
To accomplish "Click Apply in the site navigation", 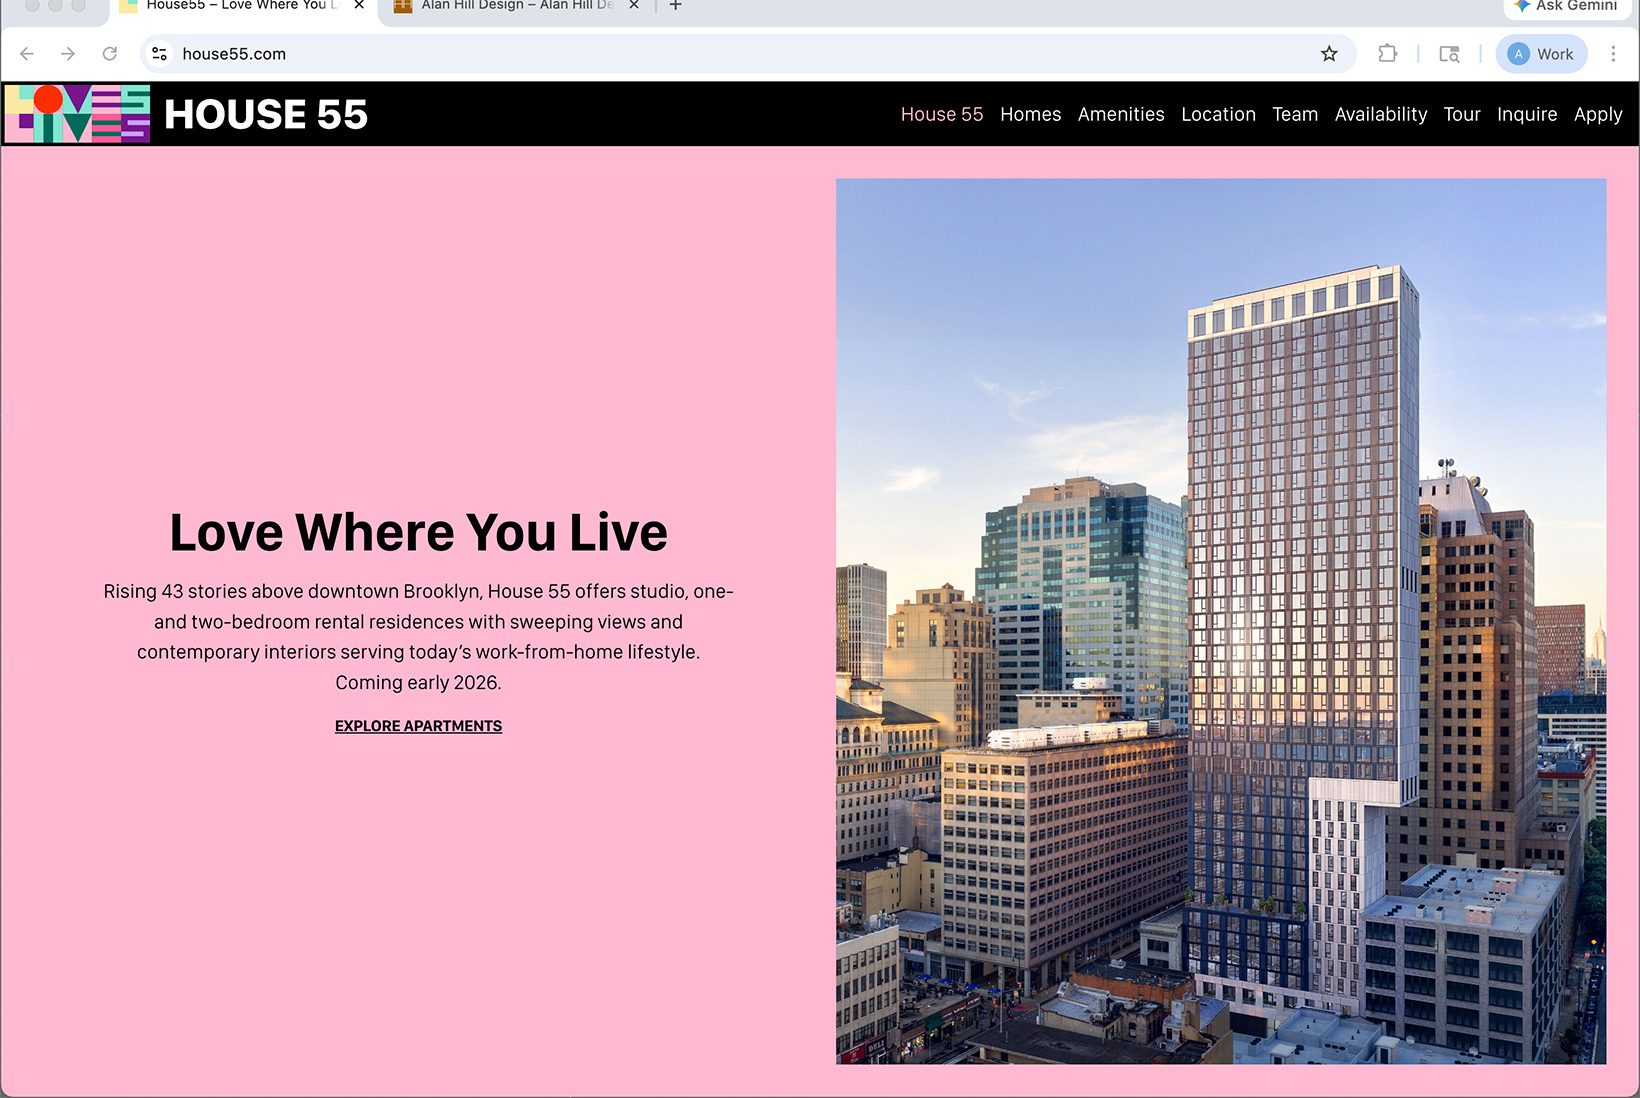I will [x=1598, y=114].
